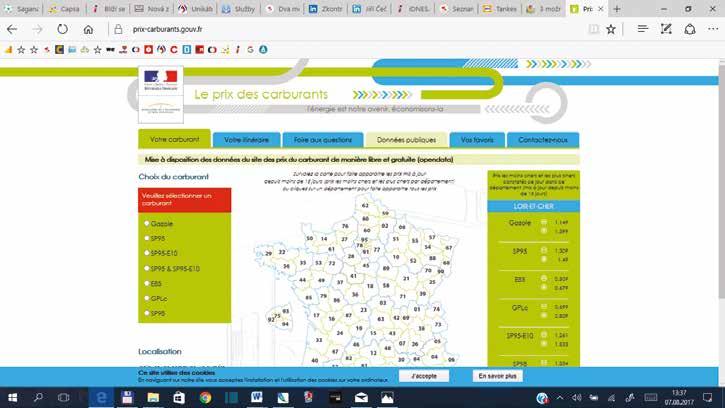Click department 29 on the map

coord(268,253)
